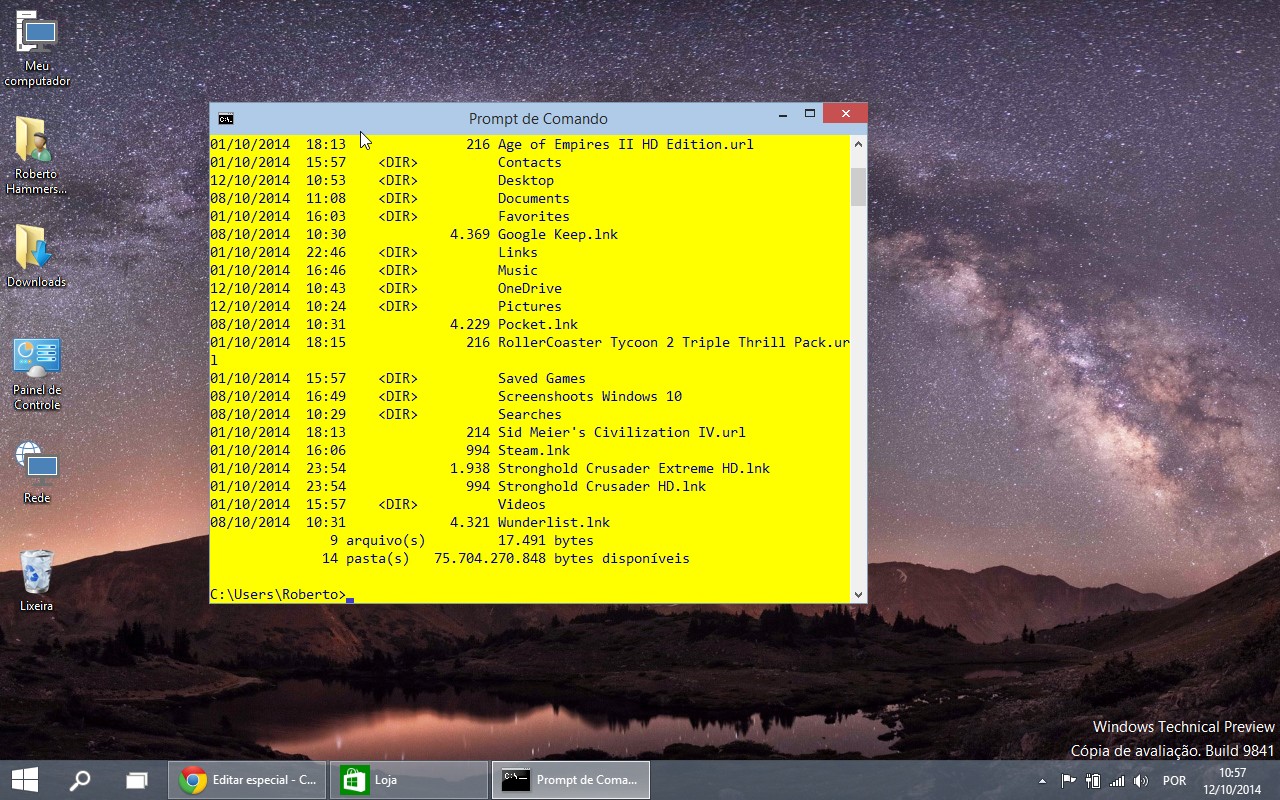Click the console scrollbar up arrow
The image size is (1280, 800).
[x=858, y=144]
